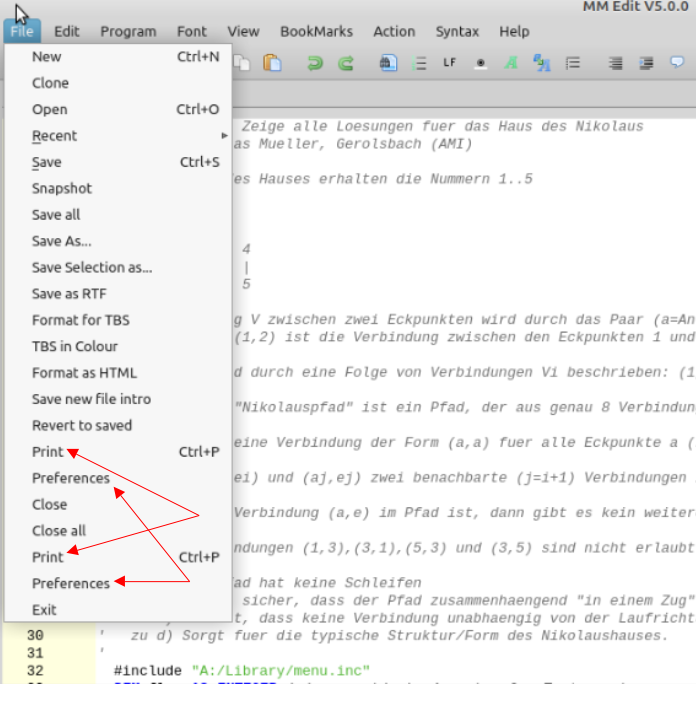Click the Paste clipboard icon in toolbar

point(272,62)
